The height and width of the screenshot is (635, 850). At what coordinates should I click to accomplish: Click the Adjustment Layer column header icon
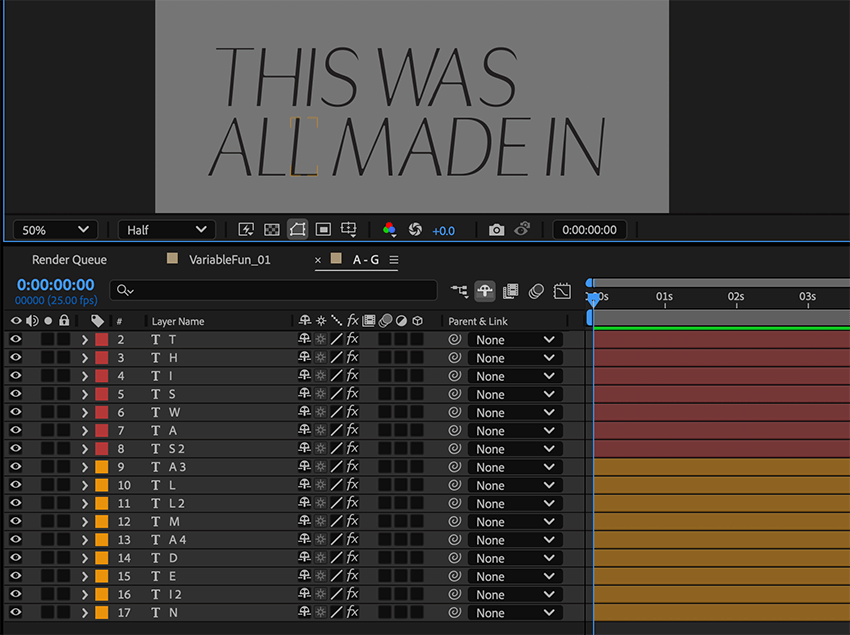point(401,321)
